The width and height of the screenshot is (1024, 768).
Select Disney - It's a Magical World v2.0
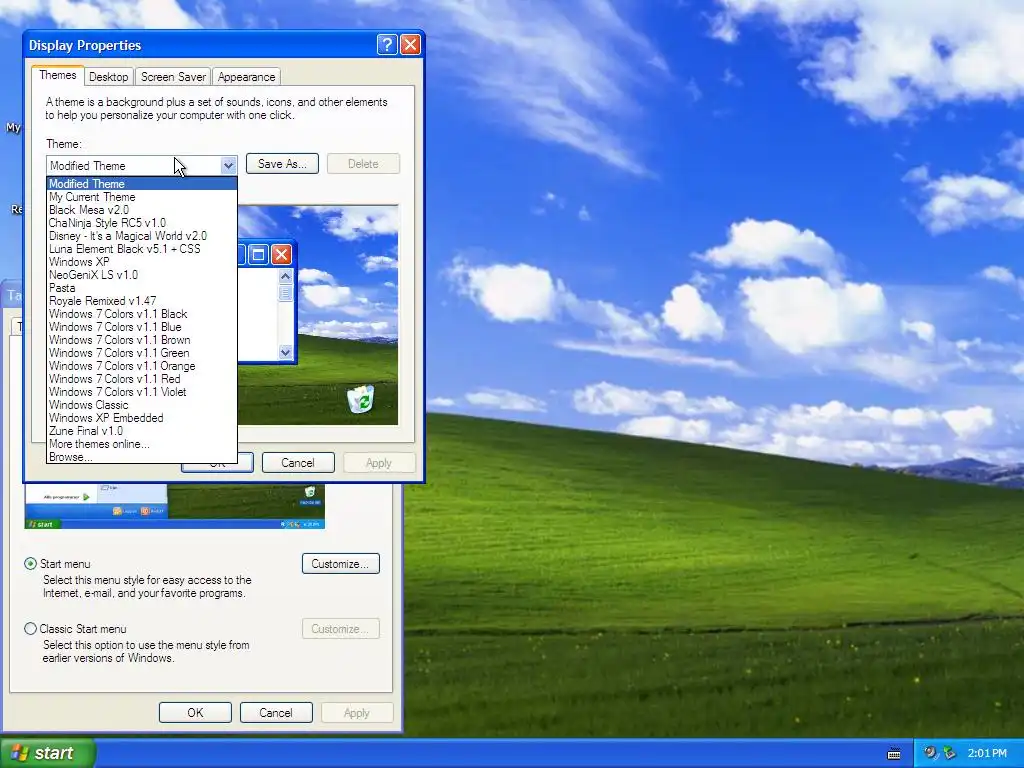[x=142, y=236]
